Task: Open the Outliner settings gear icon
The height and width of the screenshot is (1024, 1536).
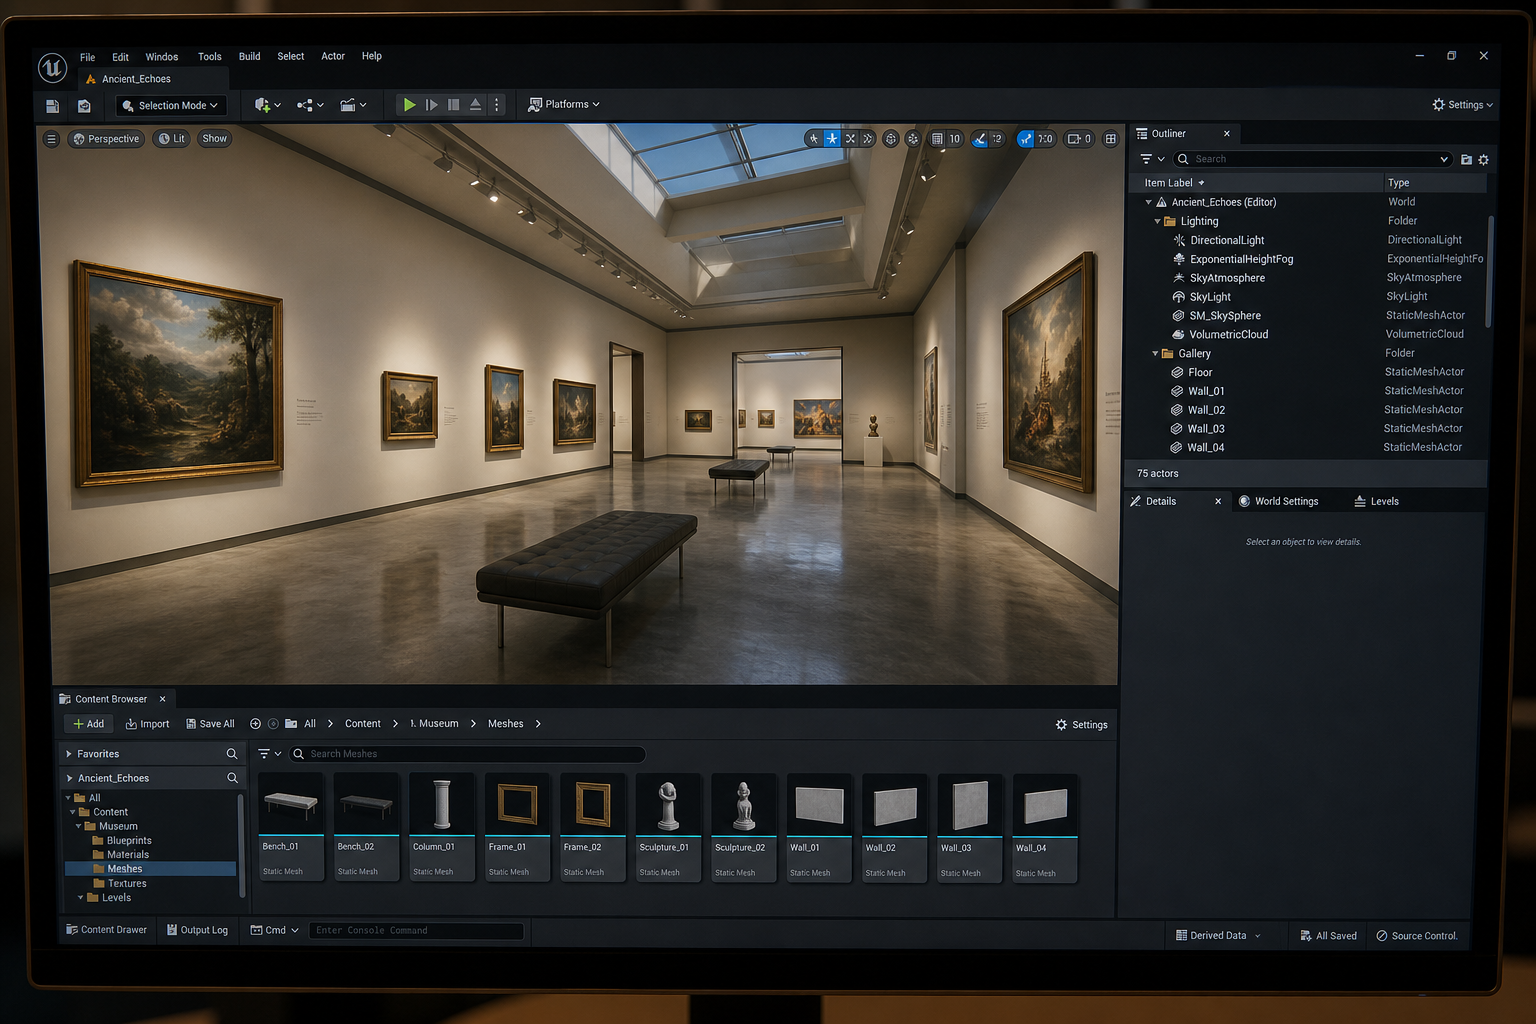Action: coord(1483,159)
